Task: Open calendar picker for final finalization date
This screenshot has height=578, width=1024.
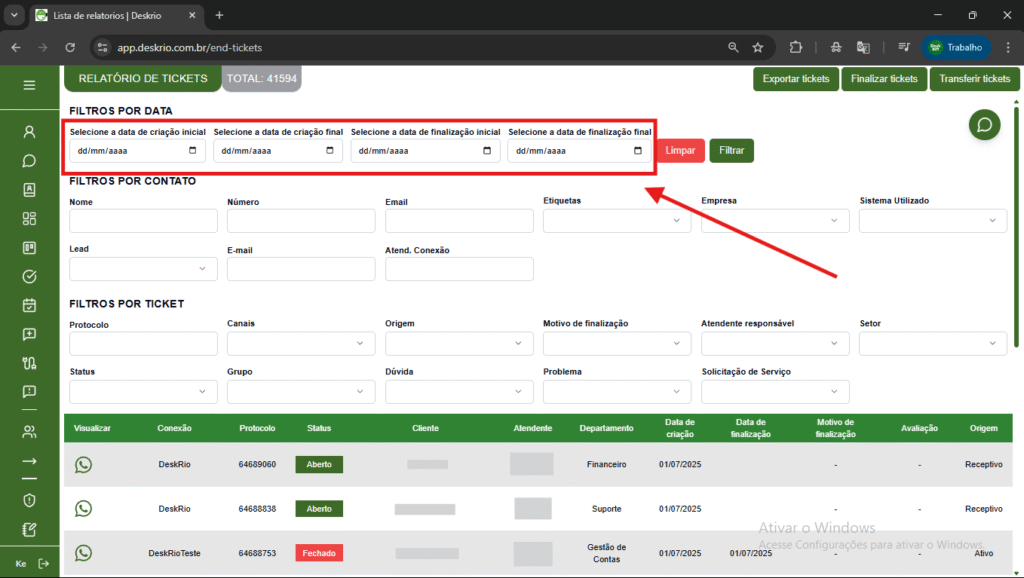Action: 638,150
